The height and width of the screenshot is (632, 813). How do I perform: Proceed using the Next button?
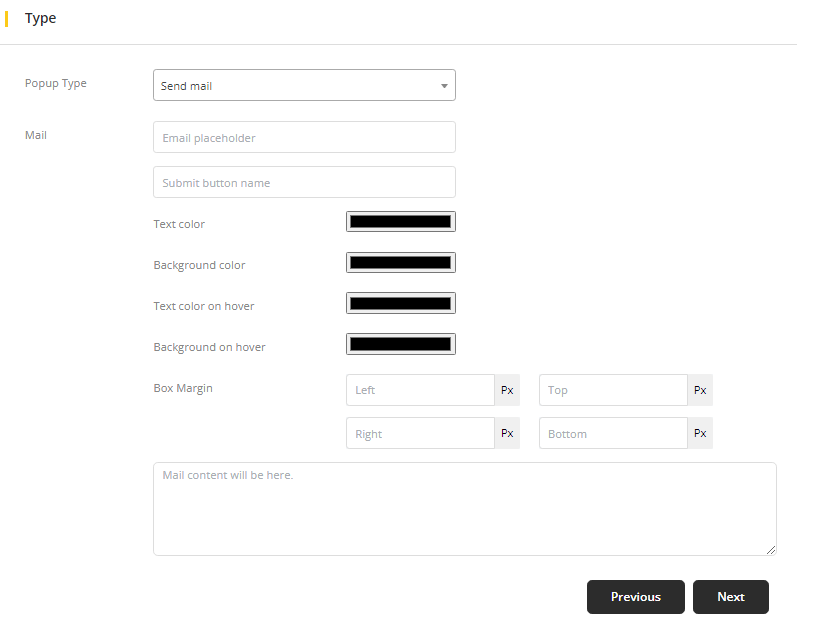click(x=730, y=597)
